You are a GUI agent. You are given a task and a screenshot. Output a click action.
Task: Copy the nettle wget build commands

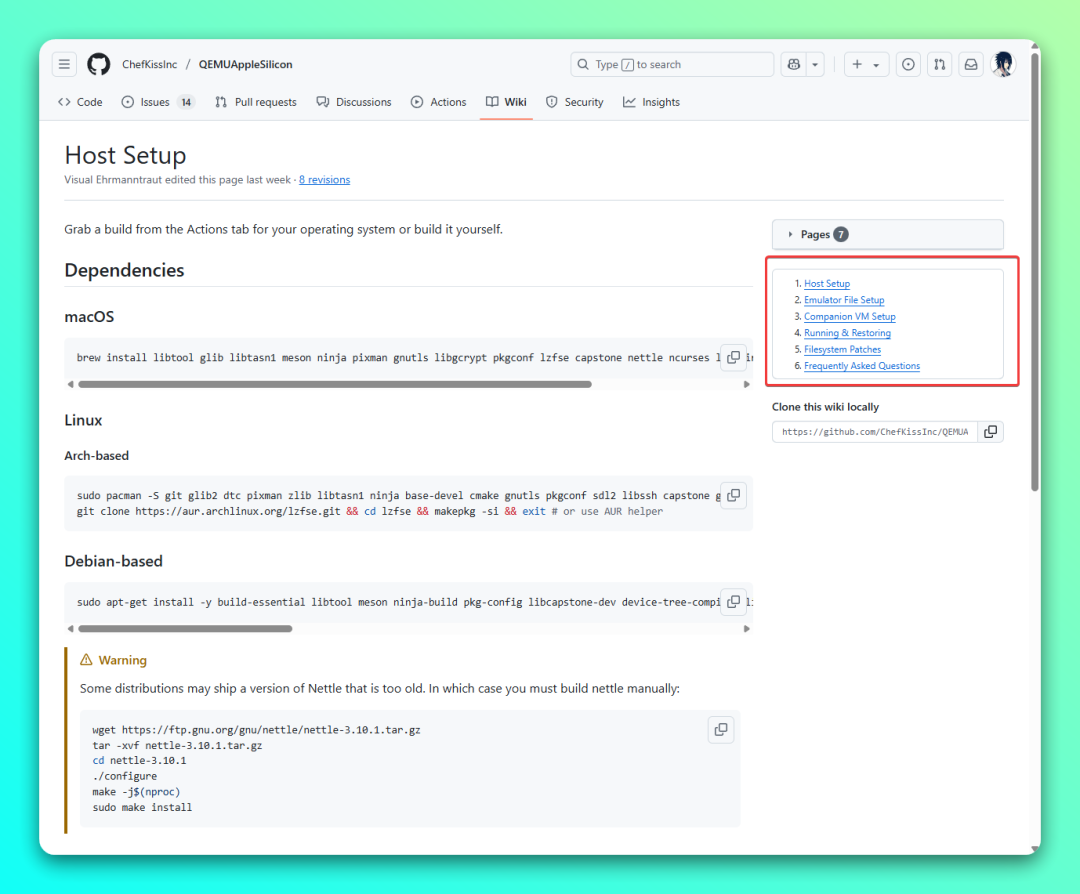click(x=720, y=730)
